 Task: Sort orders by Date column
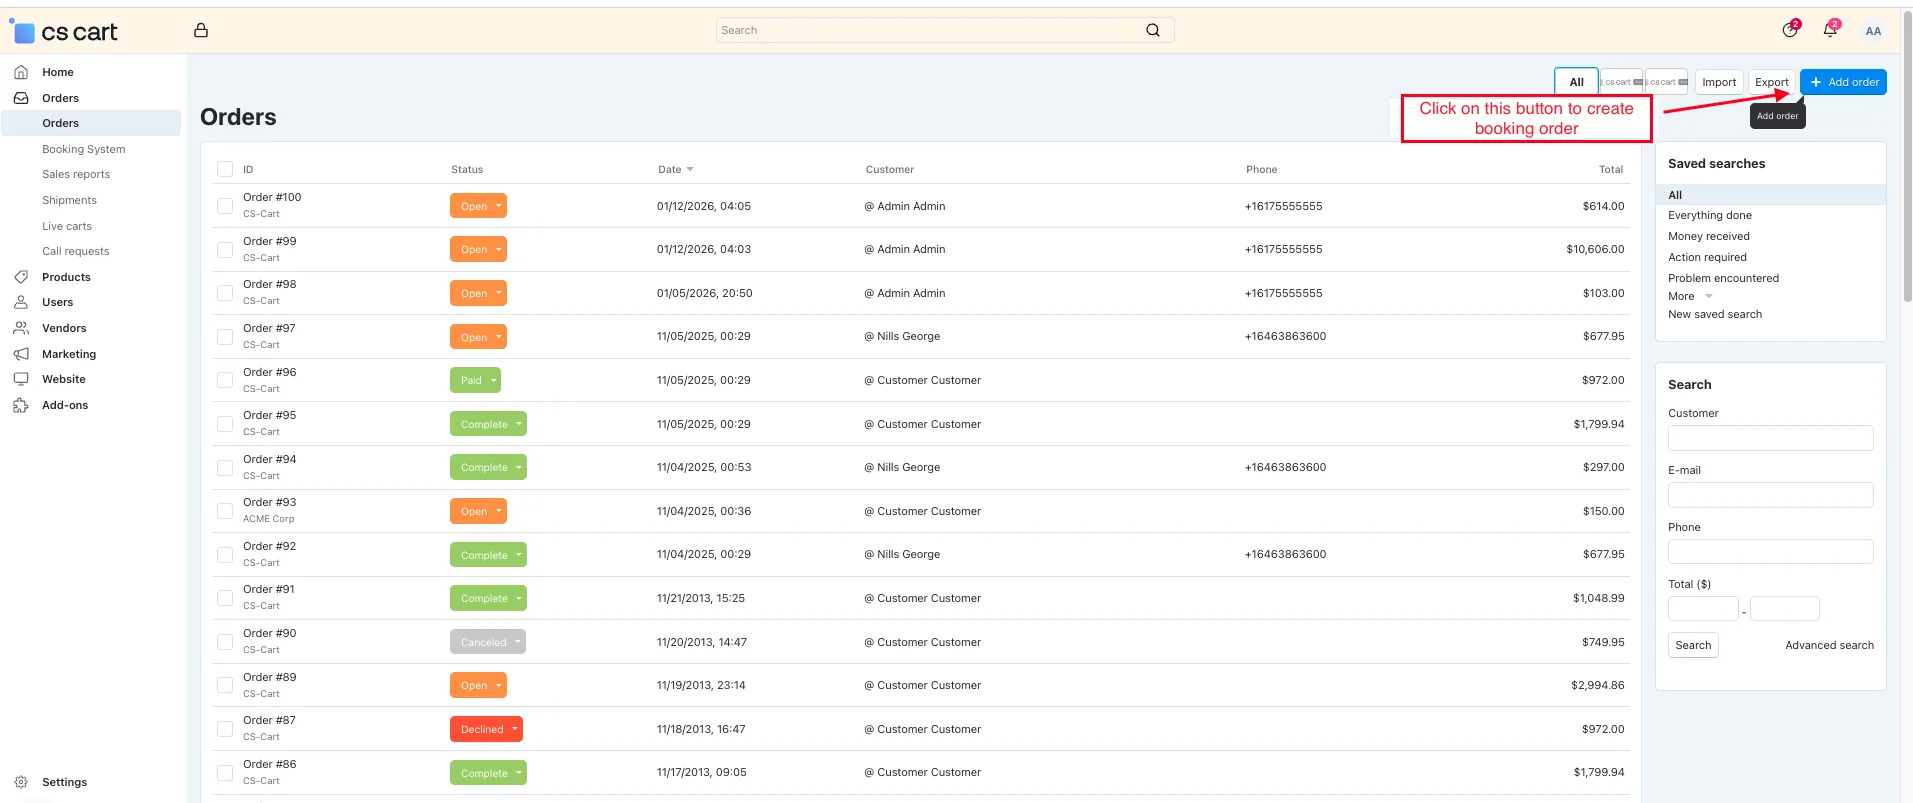(675, 169)
